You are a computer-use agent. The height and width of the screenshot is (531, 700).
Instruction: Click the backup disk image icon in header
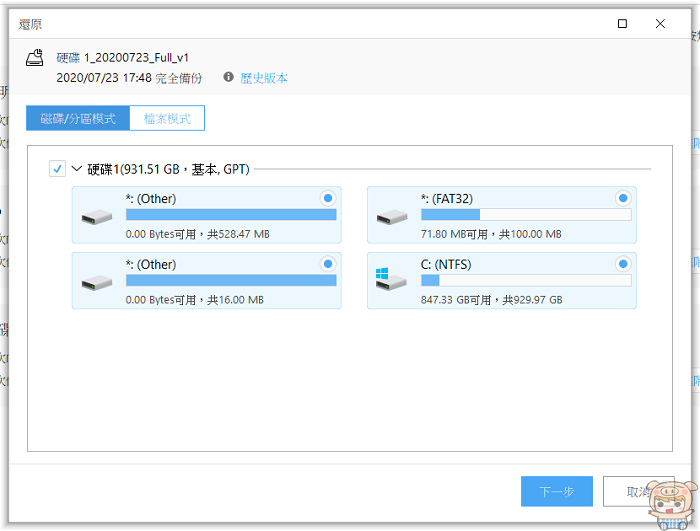click(33, 62)
